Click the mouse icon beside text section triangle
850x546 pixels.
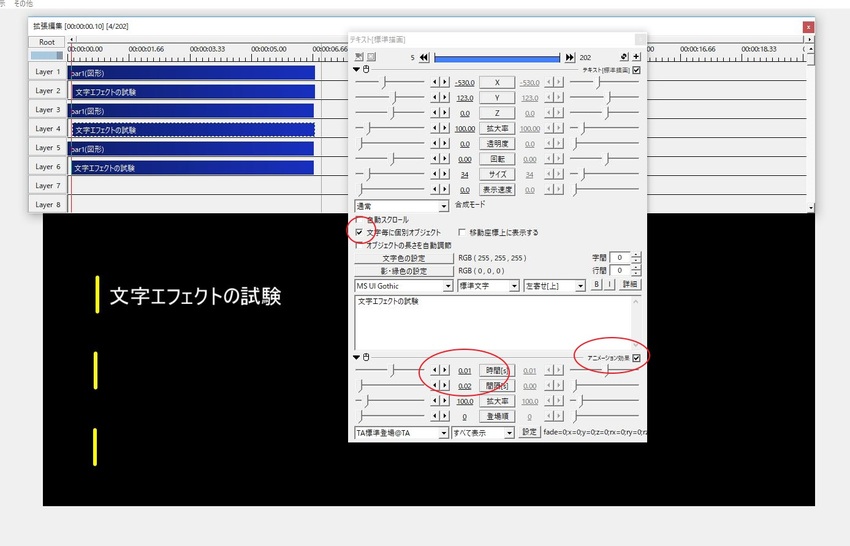(366, 69)
